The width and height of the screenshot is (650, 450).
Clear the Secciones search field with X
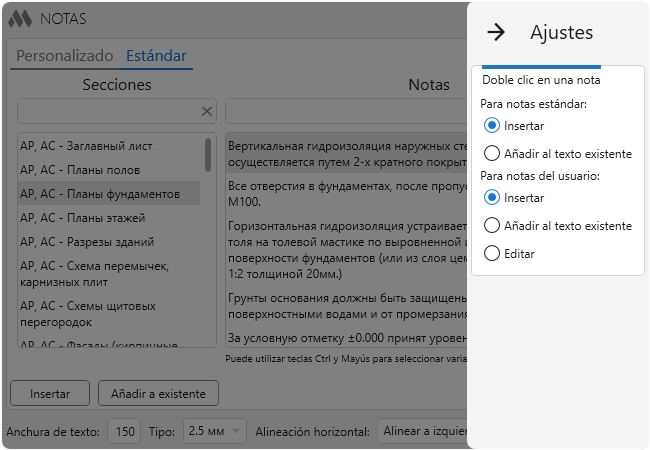pyautogui.click(x=207, y=111)
